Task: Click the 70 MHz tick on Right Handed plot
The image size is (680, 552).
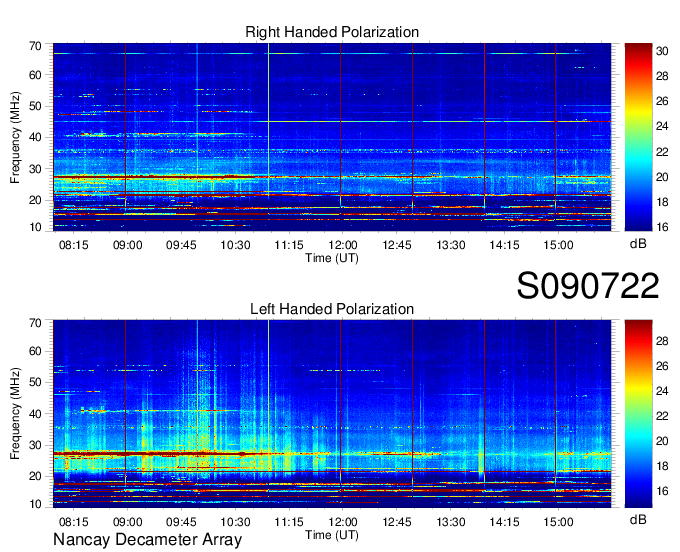Action: (x=35, y=46)
